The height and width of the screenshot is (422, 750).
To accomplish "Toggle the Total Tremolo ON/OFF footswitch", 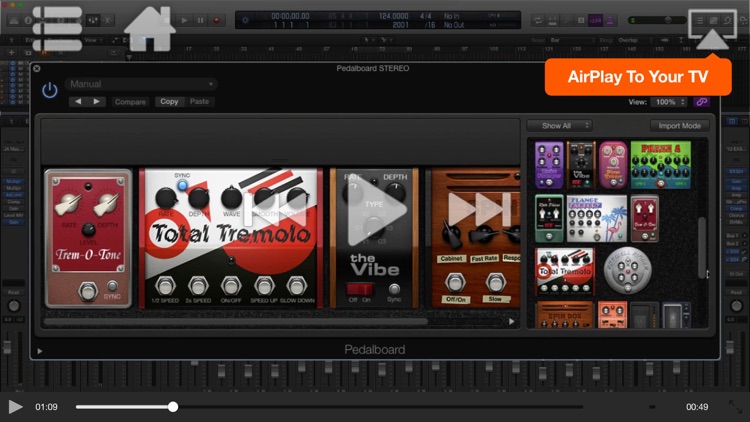I will pos(231,286).
